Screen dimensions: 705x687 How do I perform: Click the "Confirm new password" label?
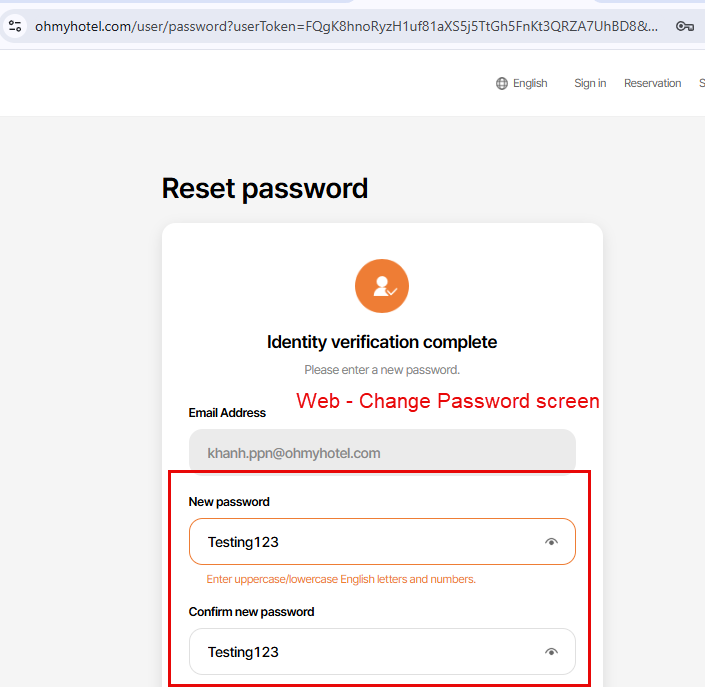[x=251, y=612]
